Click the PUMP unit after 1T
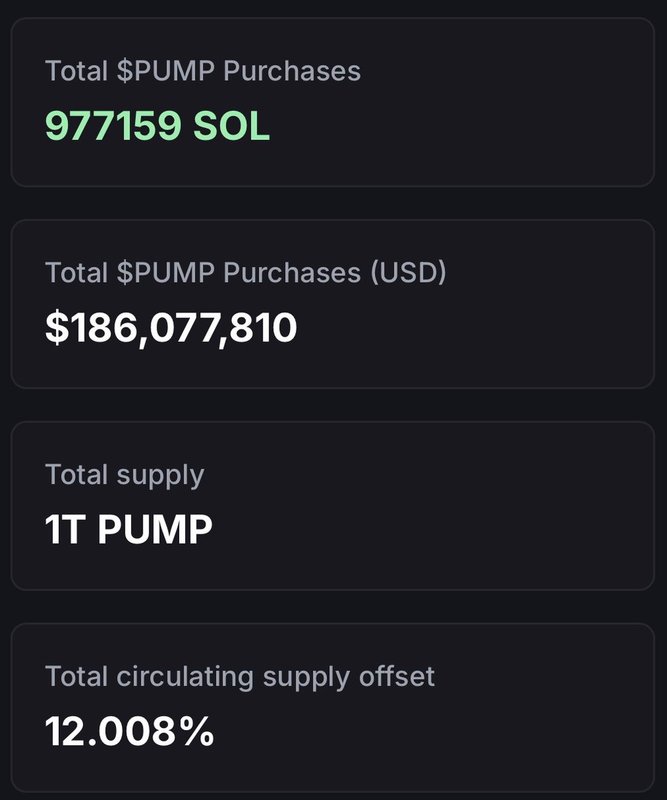The image size is (667, 800). click(x=154, y=529)
